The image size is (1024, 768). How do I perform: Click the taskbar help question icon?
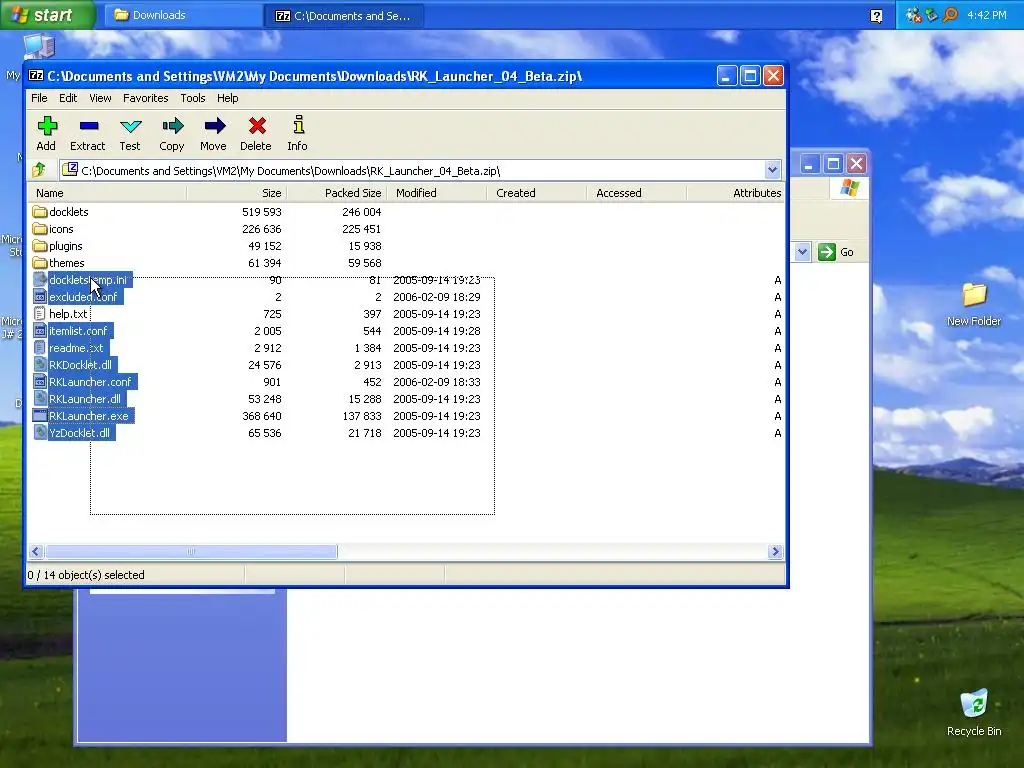(876, 16)
